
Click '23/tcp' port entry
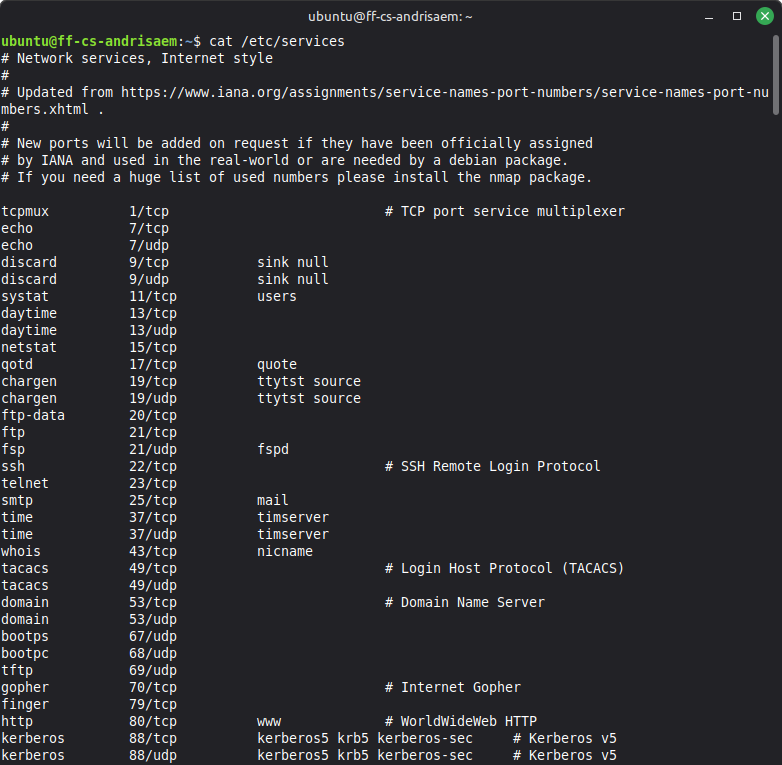click(153, 483)
